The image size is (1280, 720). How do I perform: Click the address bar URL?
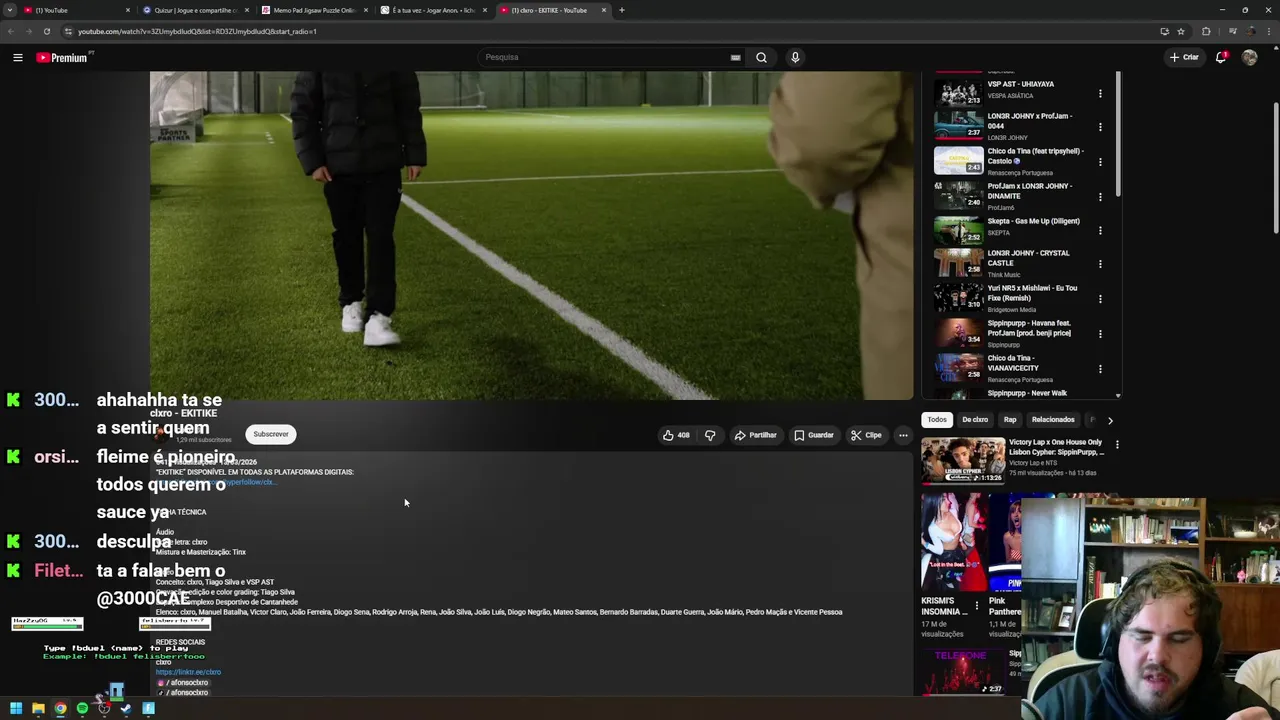pos(197,31)
